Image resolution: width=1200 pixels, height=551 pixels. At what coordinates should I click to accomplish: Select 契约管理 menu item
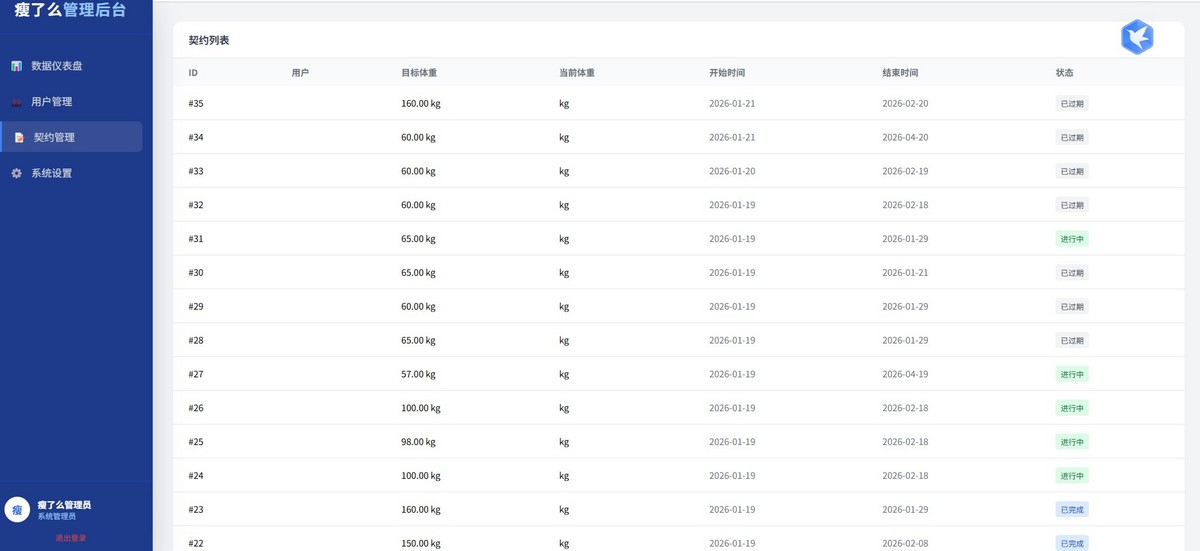tap(72, 137)
